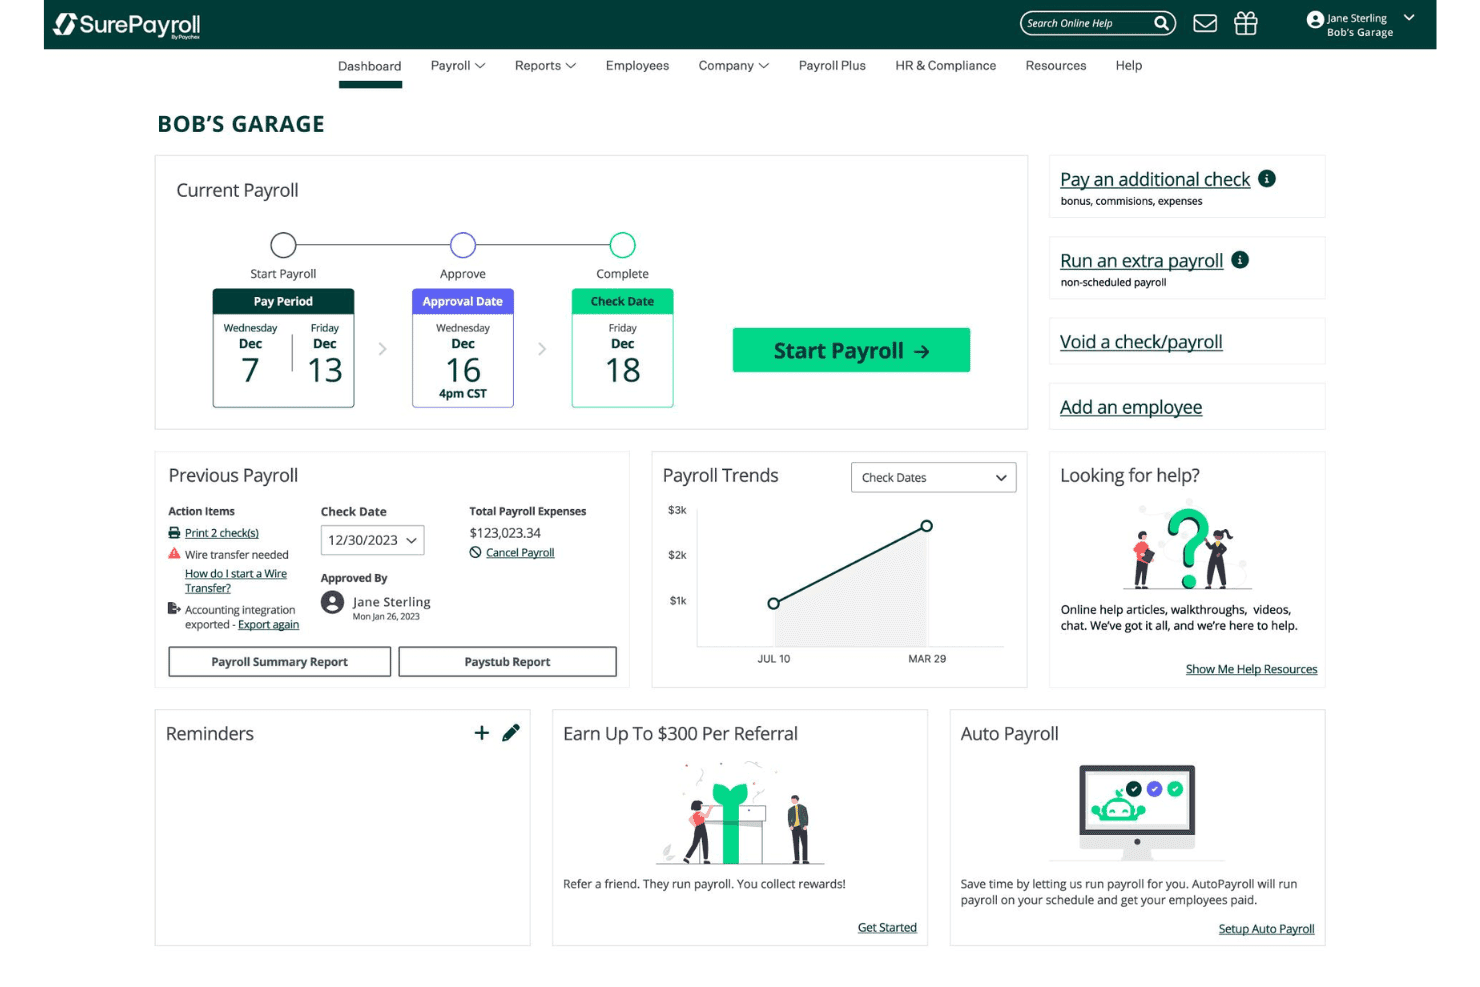Click the search magnifier icon

tap(1161, 23)
